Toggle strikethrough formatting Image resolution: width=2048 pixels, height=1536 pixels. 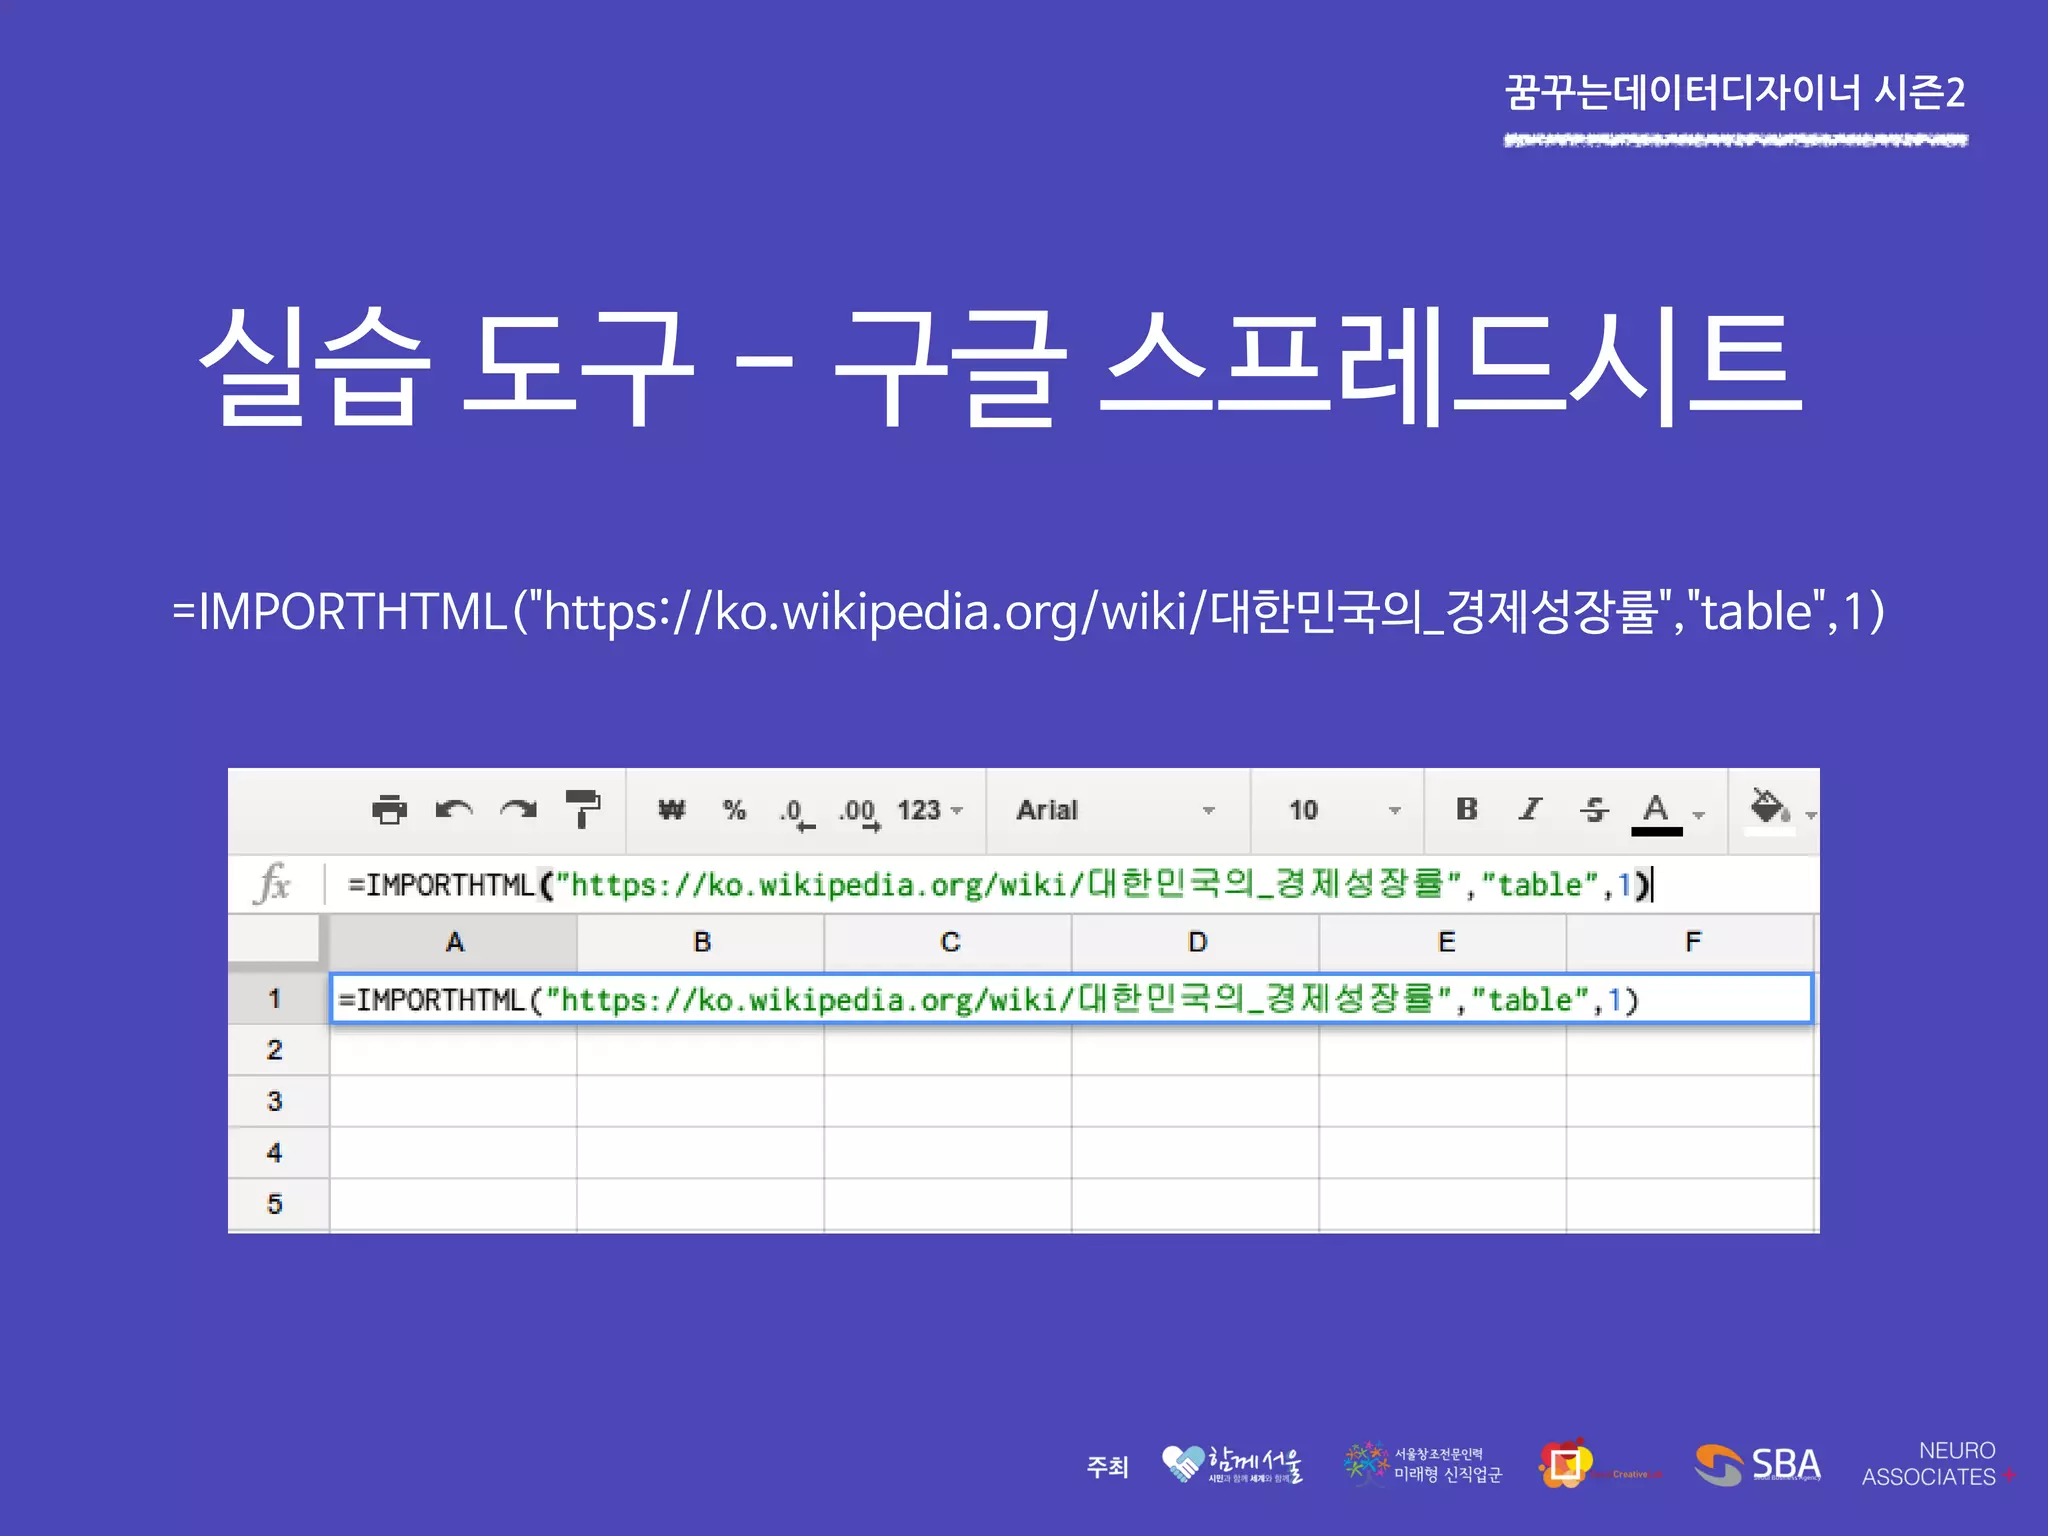pos(1595,808)
